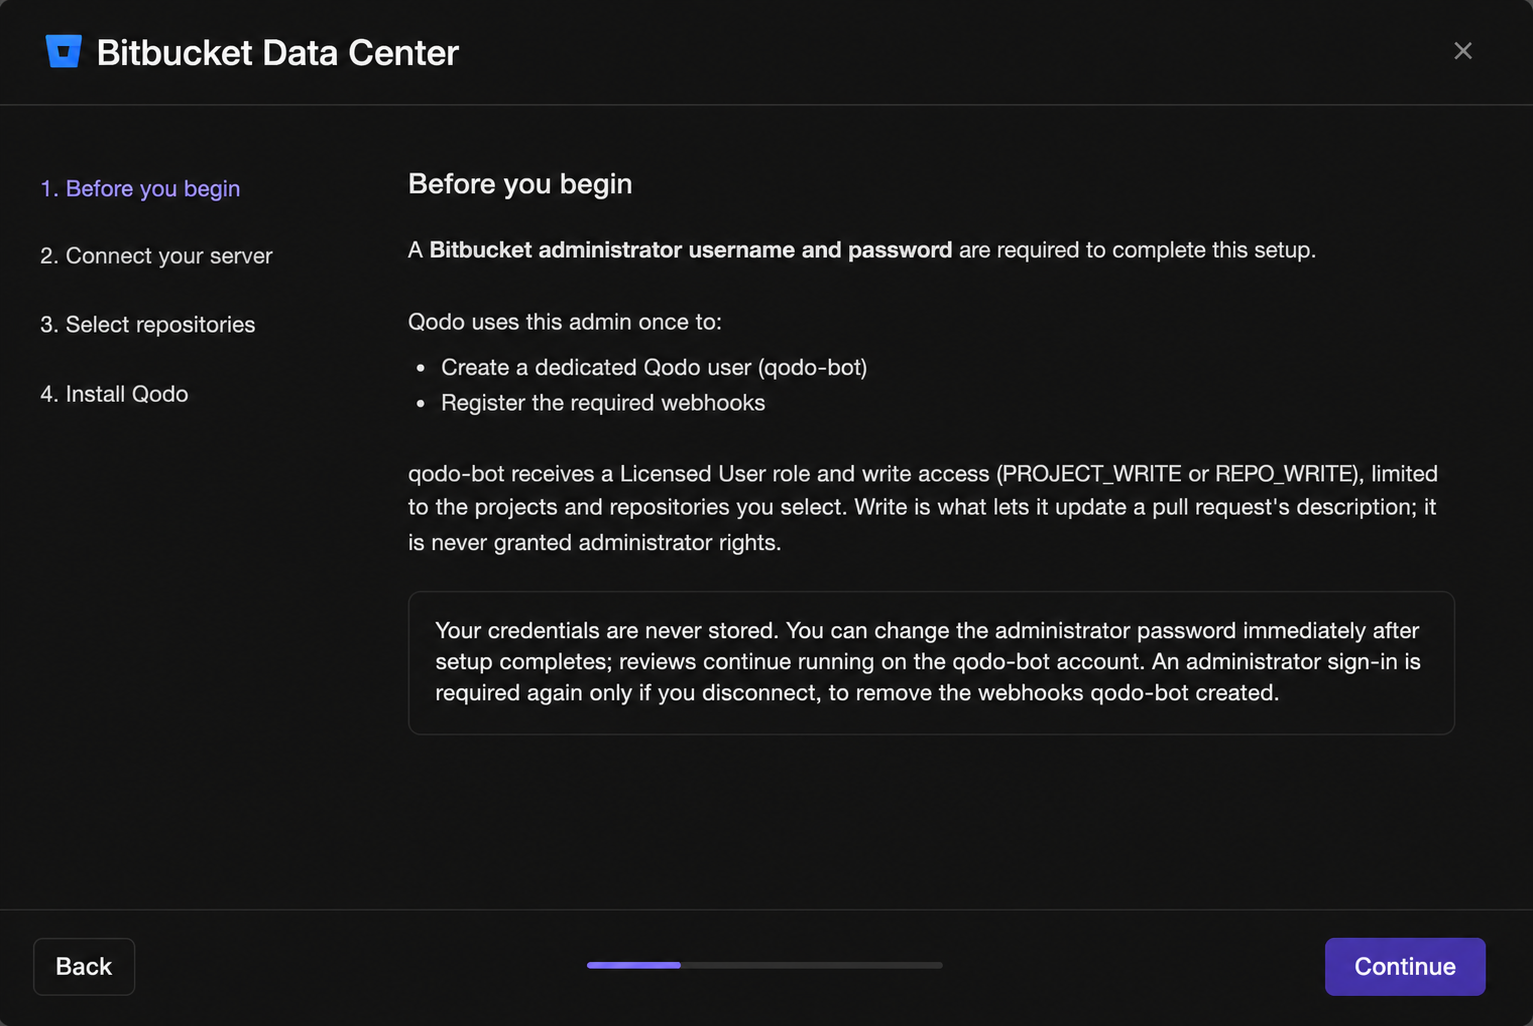Jump to step 4 Install Qodo
The image size is (1533, 1026).
click(x=114, y=394)
